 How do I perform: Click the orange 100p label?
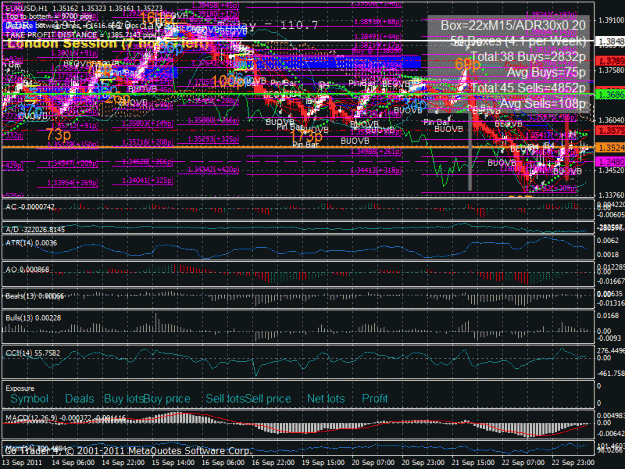click(228, 81)
